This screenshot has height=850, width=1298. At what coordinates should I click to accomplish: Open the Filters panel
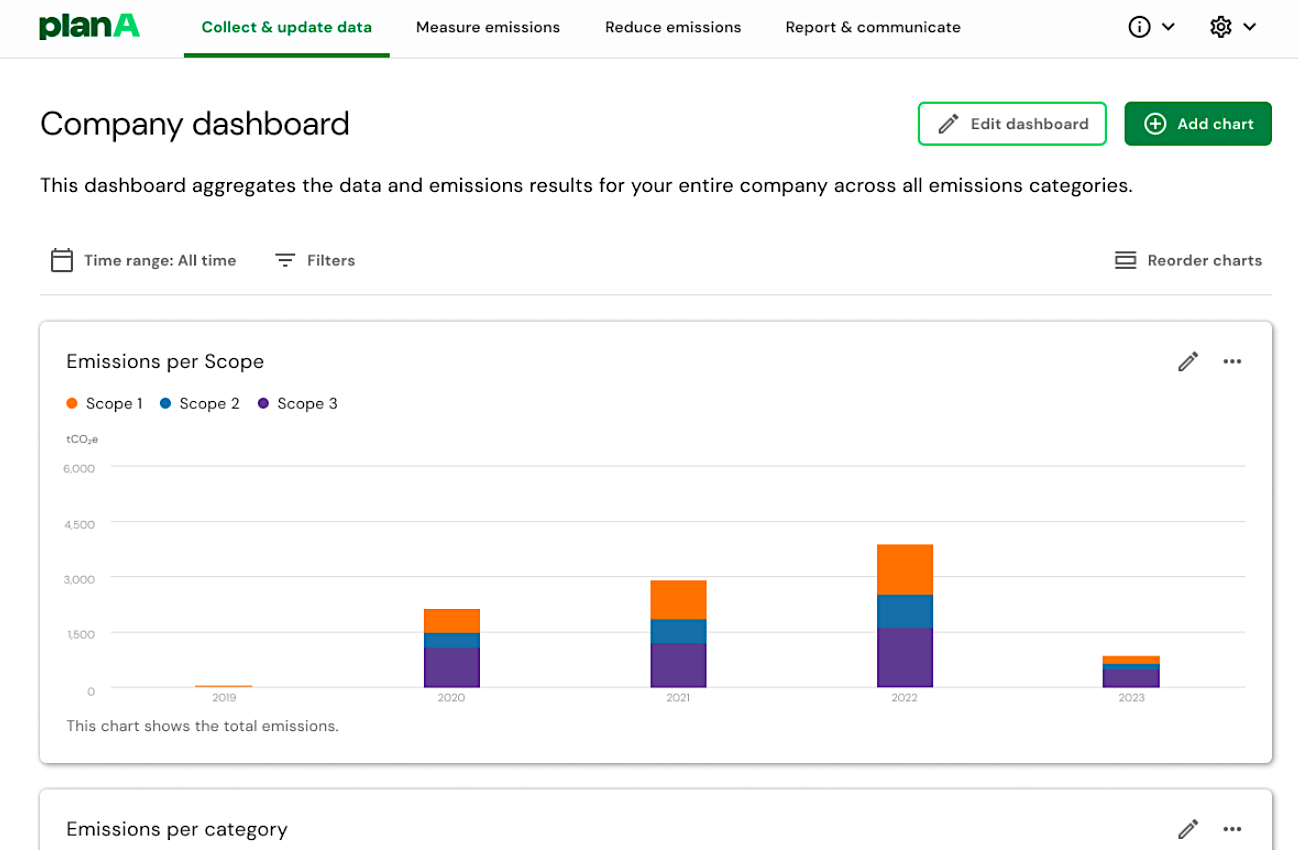(315, 260)
